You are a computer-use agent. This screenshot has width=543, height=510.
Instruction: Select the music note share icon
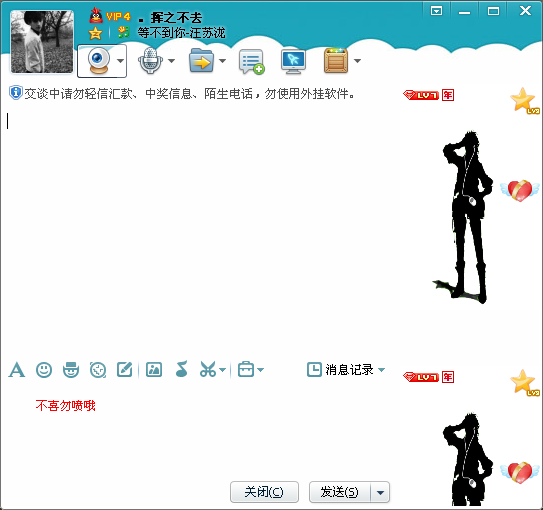(181, 369)
